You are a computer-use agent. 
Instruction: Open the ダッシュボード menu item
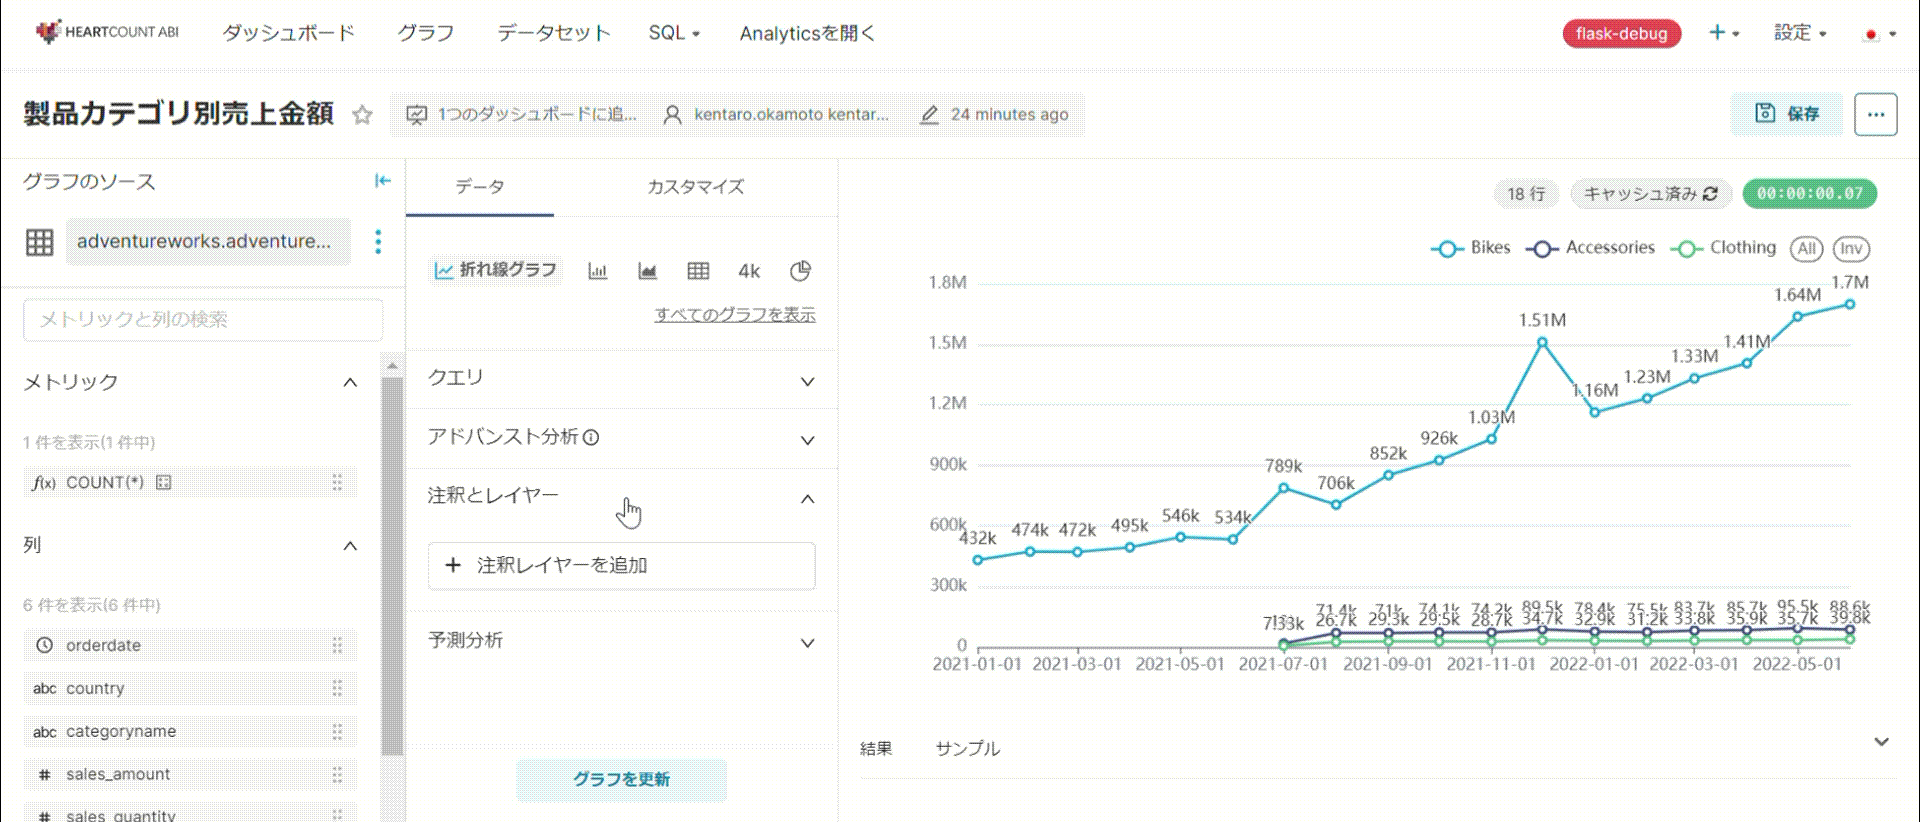click(288, 33)
